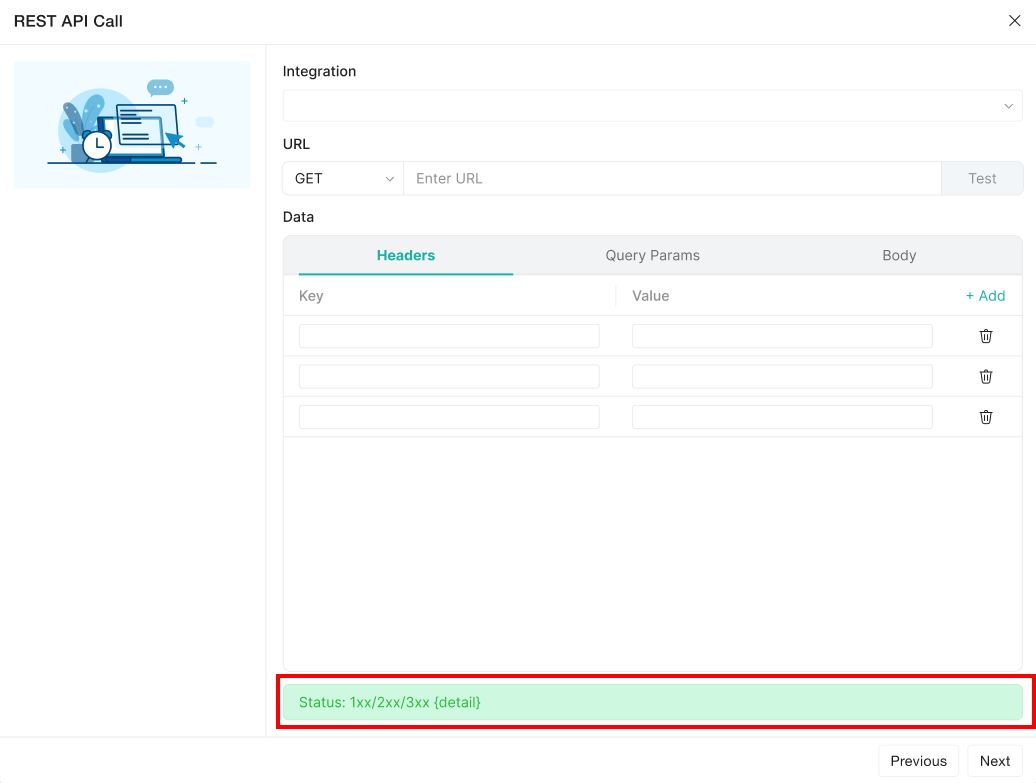Switch to the Query Params tab
The height and width of the screenshot is (783, 1036).
coord(652,255)
